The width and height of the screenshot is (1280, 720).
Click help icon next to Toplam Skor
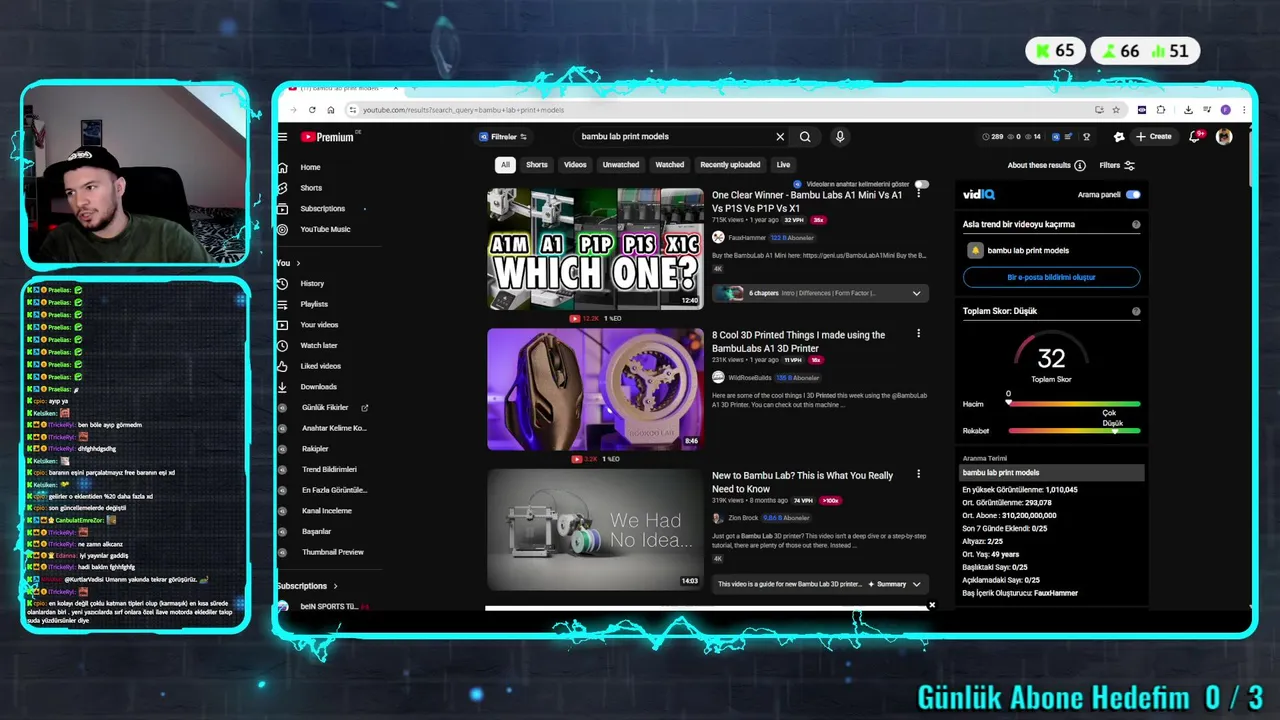(x=1136, y=311)
